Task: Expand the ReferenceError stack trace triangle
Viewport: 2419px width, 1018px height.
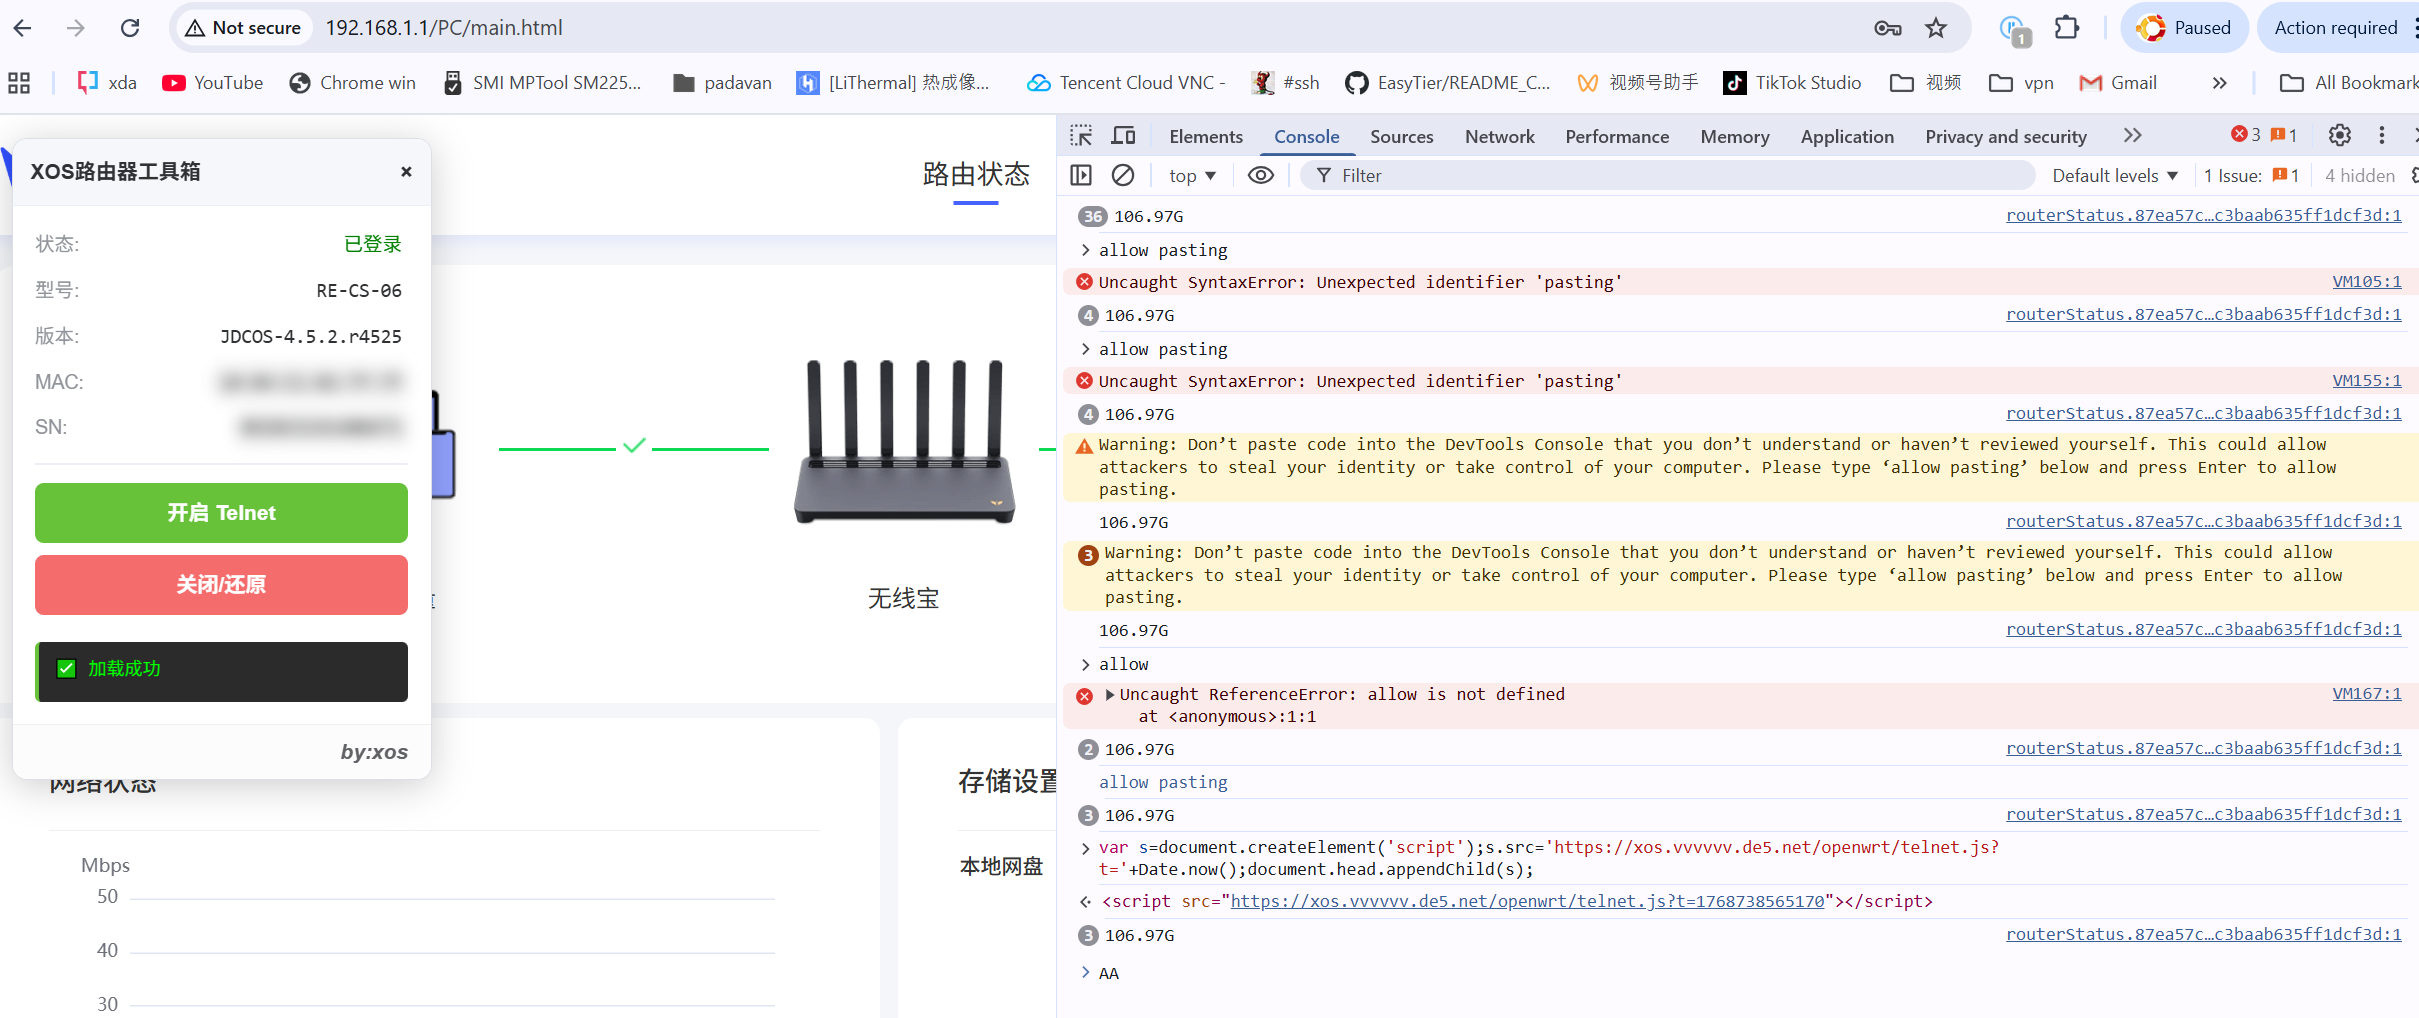Action: [1110, 694]
